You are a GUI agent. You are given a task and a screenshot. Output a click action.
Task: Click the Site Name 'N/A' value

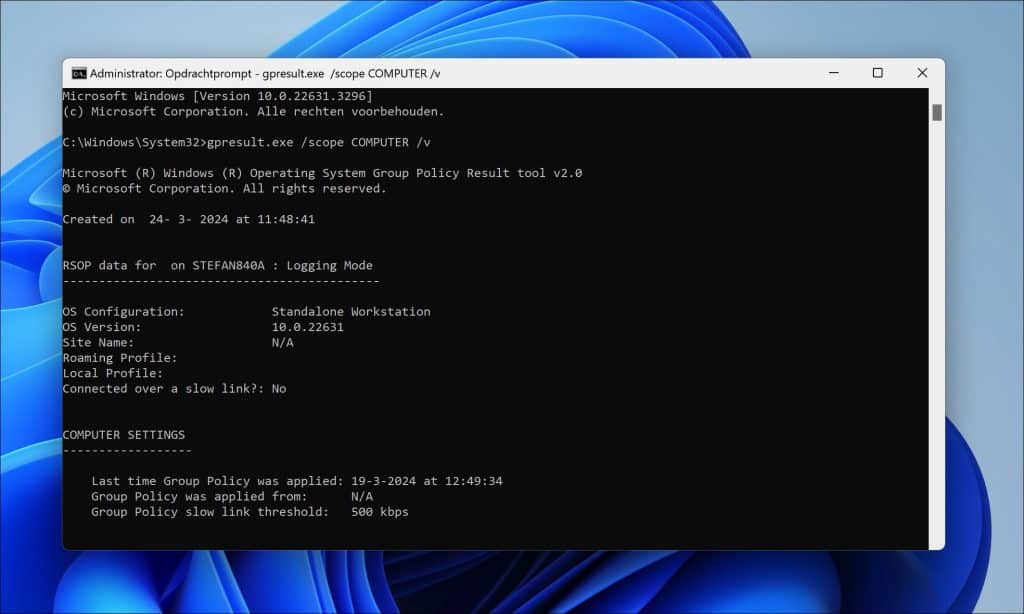(x=282, y=343)
